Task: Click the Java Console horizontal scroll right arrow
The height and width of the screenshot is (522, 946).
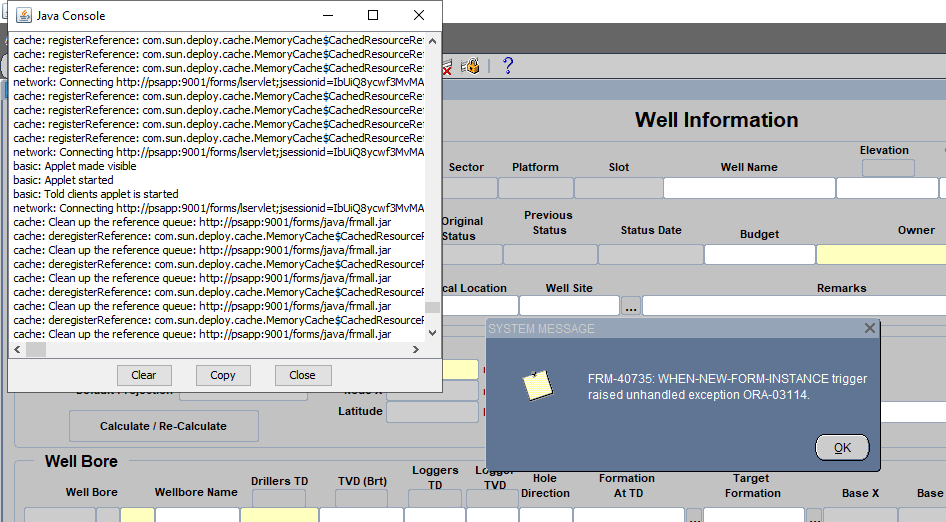Action: 416,349
